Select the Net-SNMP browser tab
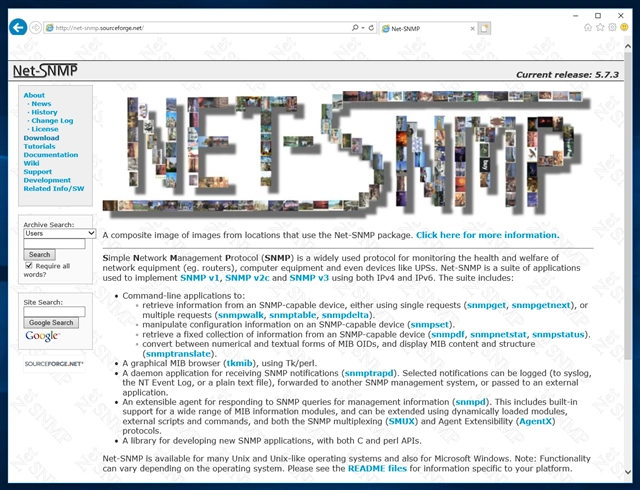This screenshot has width=640, height=490. click(428, 28)
